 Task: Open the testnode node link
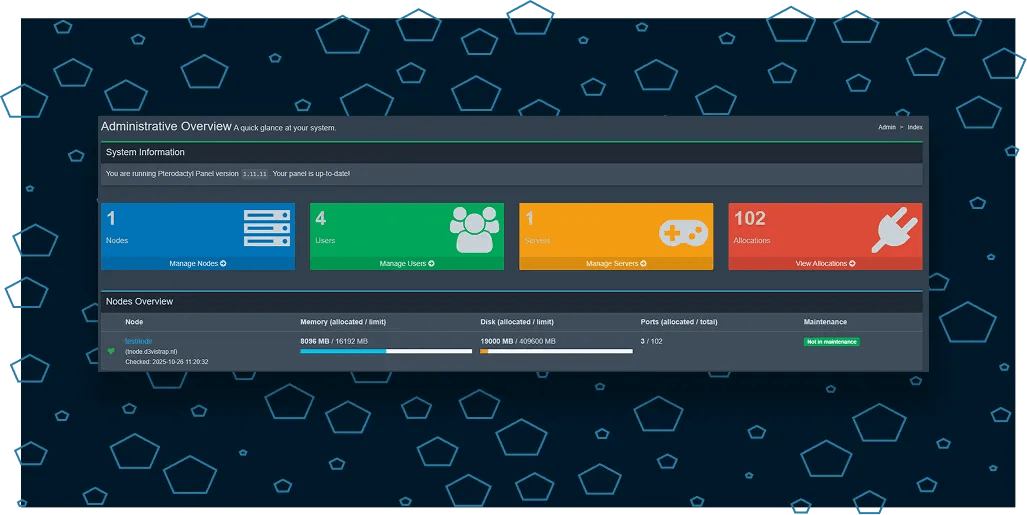click(138, 341)
